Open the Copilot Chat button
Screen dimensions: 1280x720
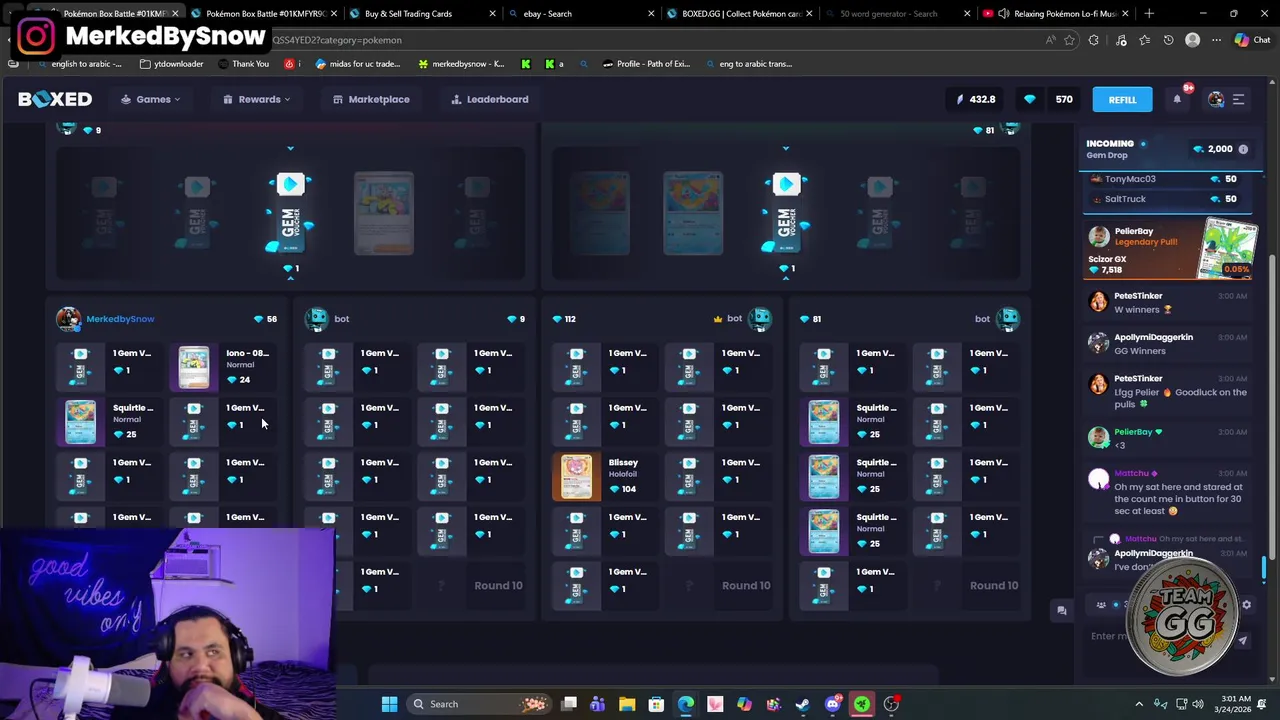(x=1252, y=40)
